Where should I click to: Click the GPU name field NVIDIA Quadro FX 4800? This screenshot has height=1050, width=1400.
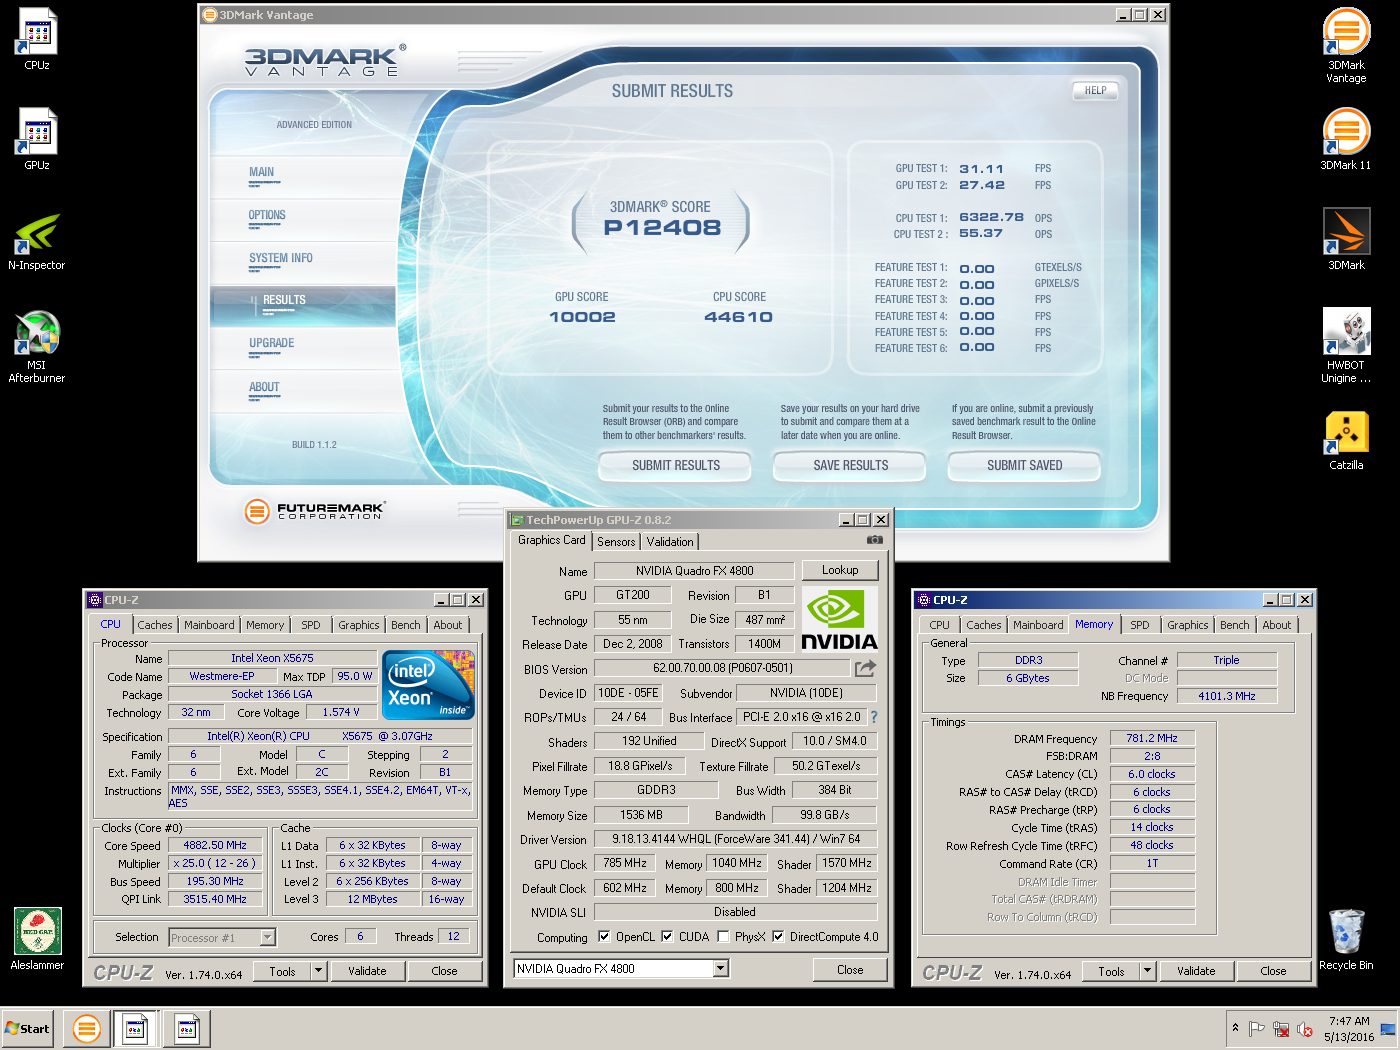(x=694, y=571)
